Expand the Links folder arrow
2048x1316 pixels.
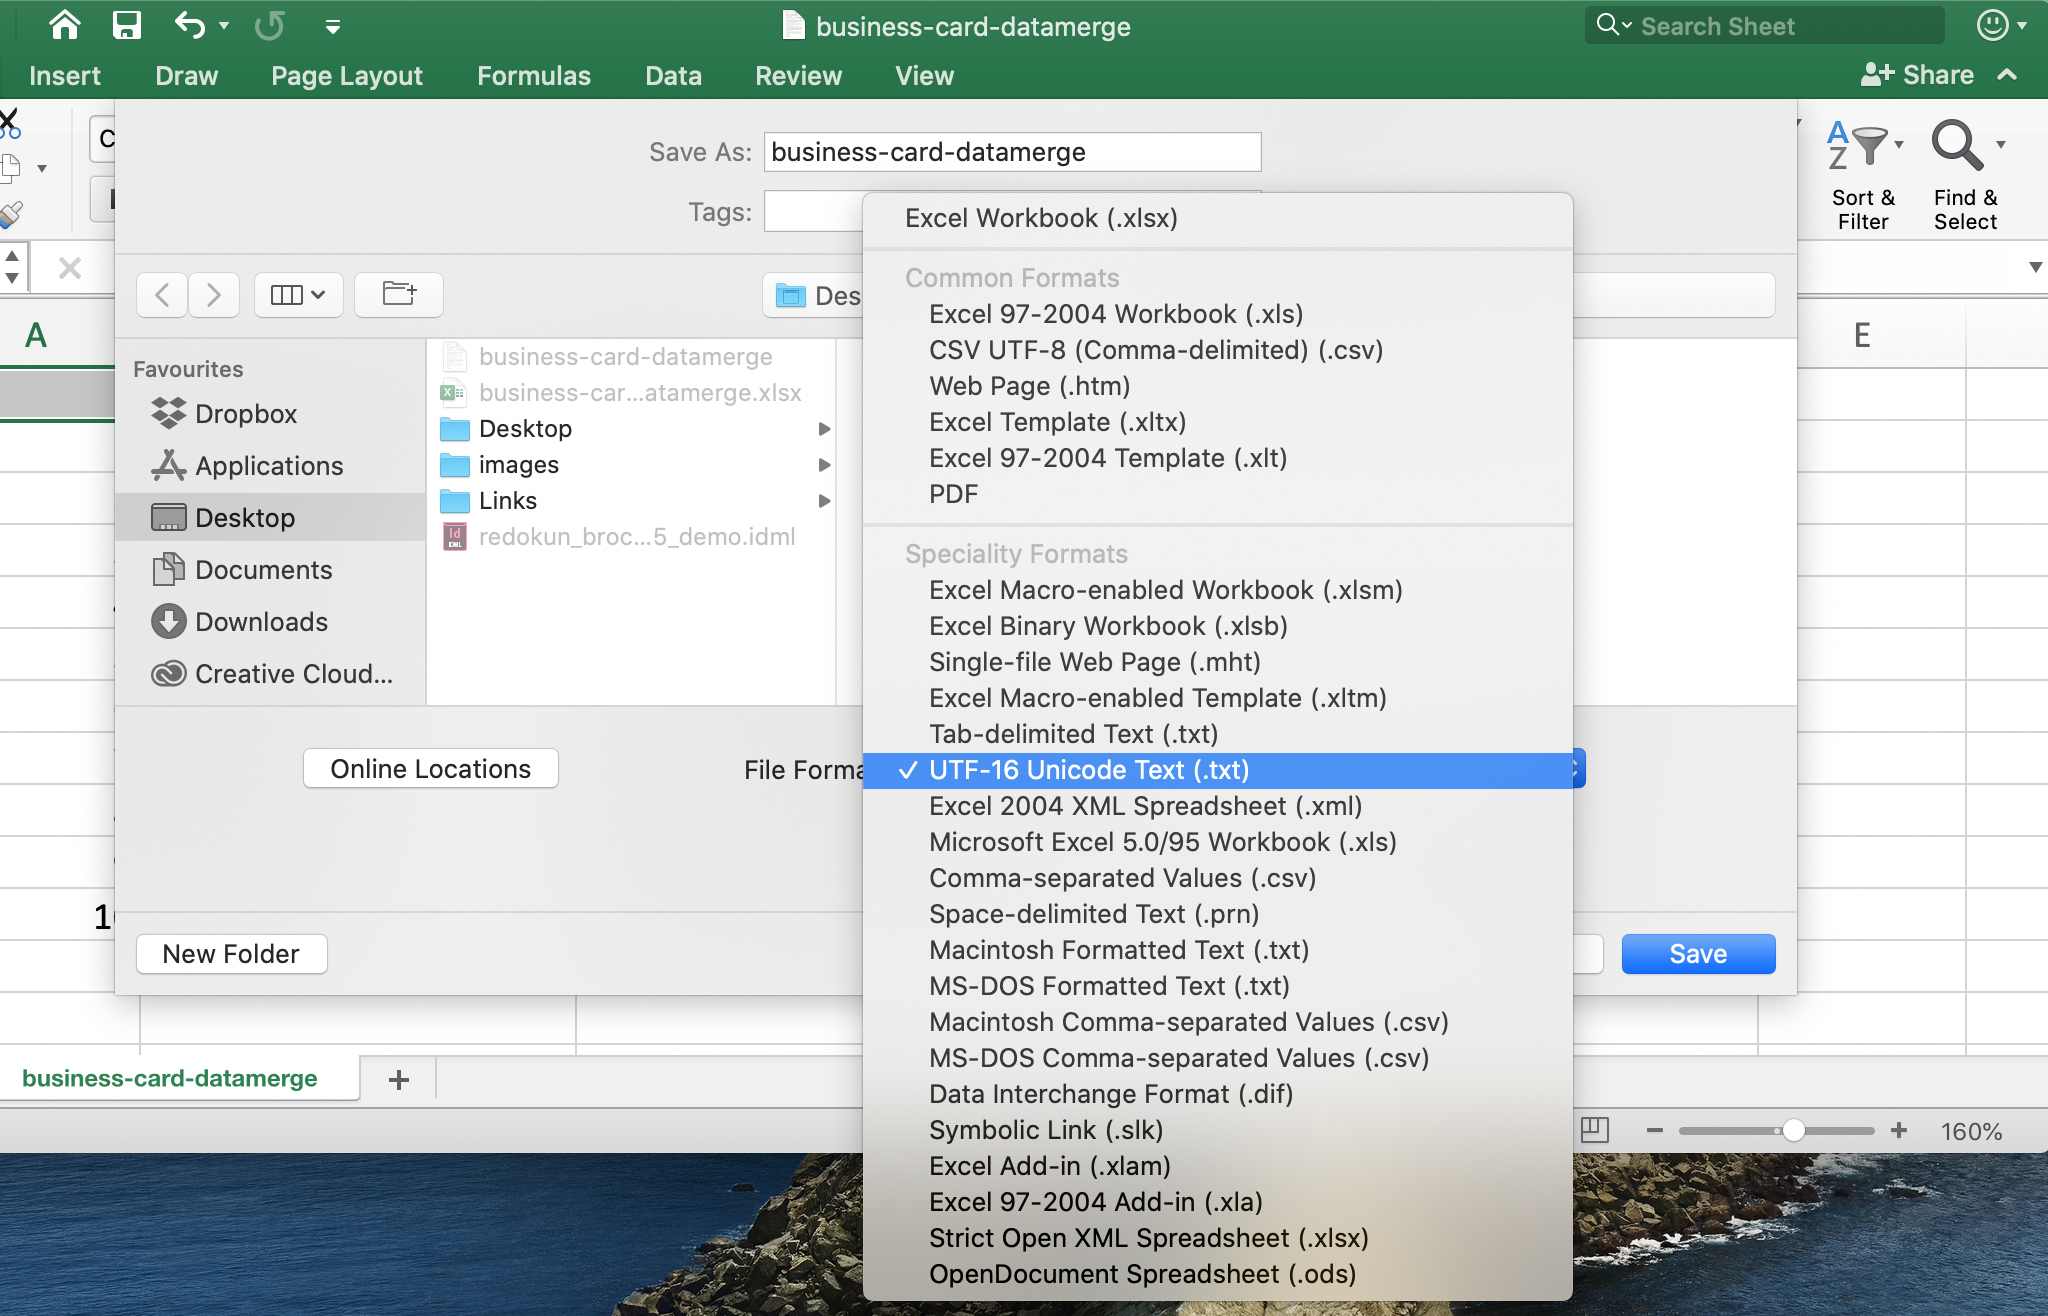pyautogui.click(x=824, y=501)
